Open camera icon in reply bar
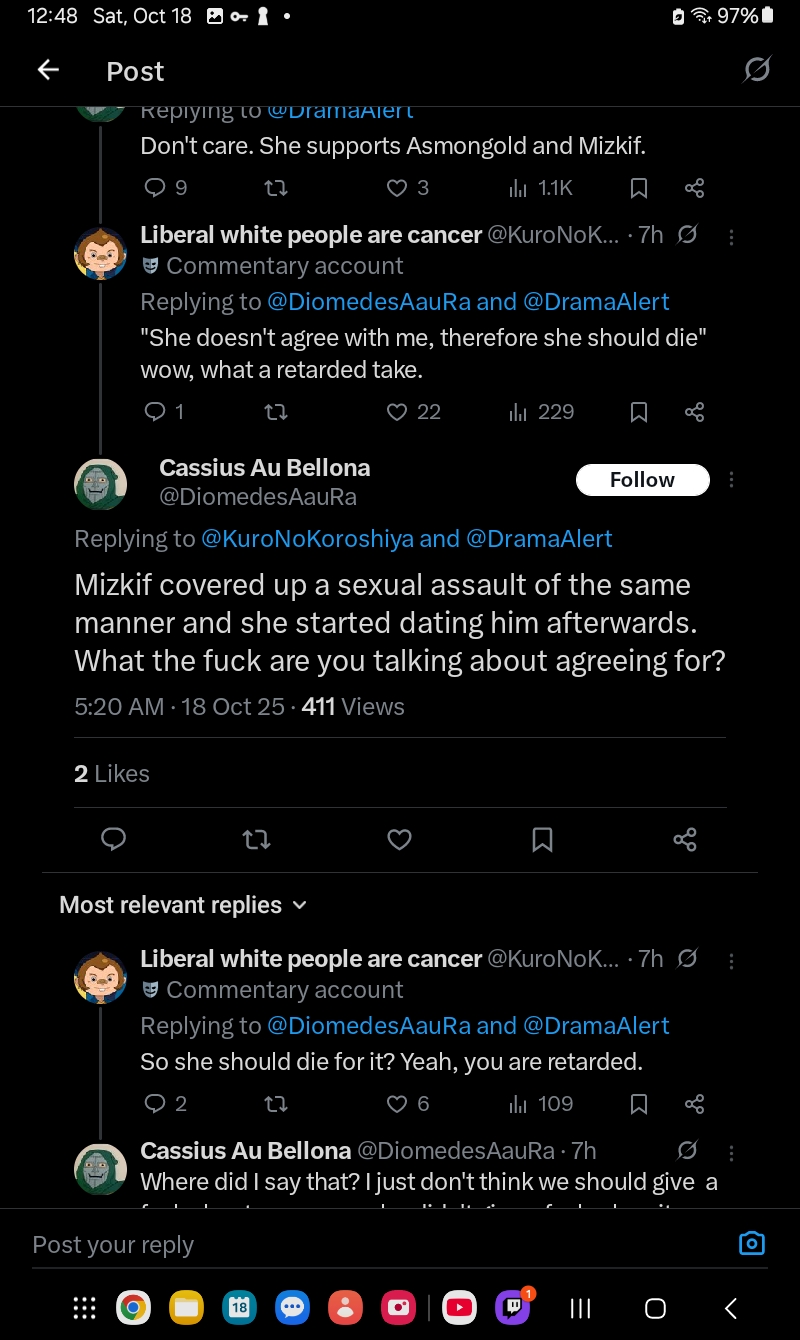Image resolution: width=800 pixels, height=1340 pixels. [x=751, y=1244]
